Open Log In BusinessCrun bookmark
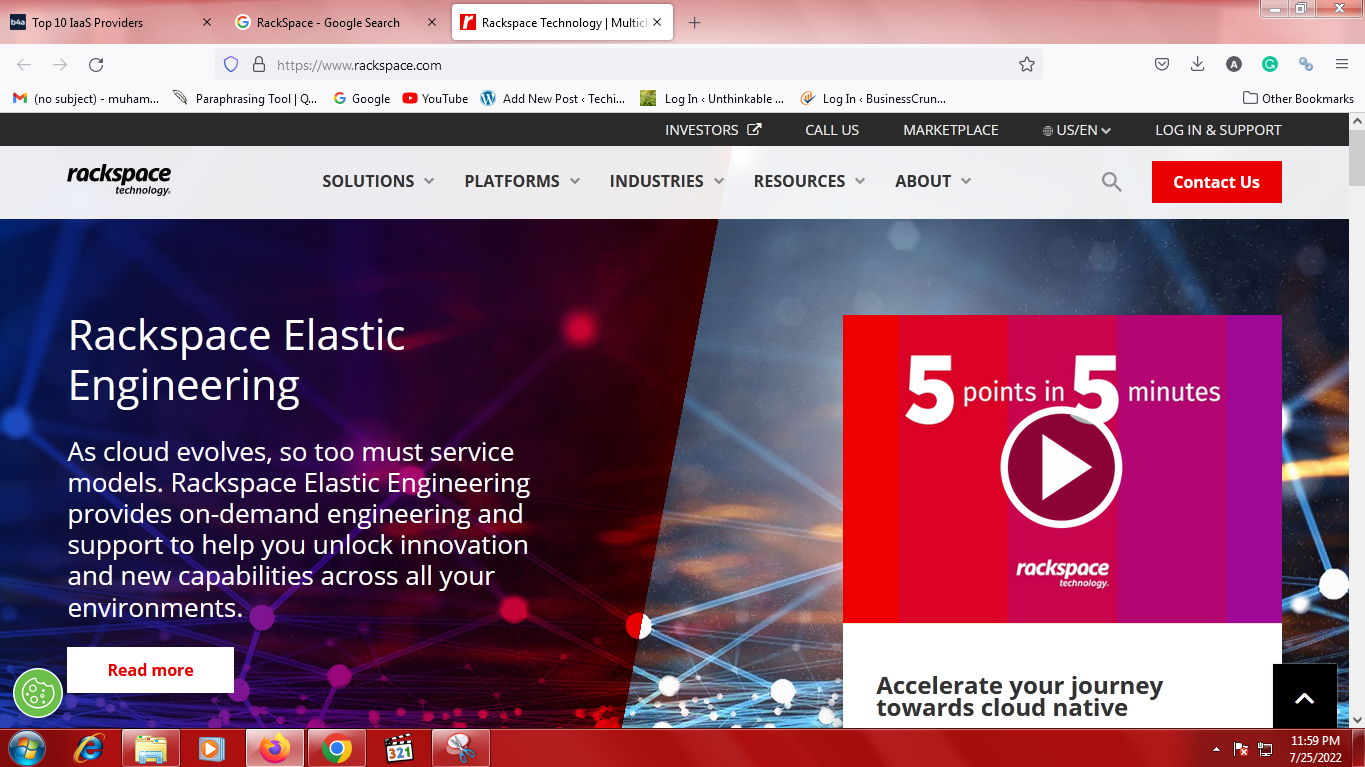This screenshot has height=767, width=1365. [x=873, y=98]
